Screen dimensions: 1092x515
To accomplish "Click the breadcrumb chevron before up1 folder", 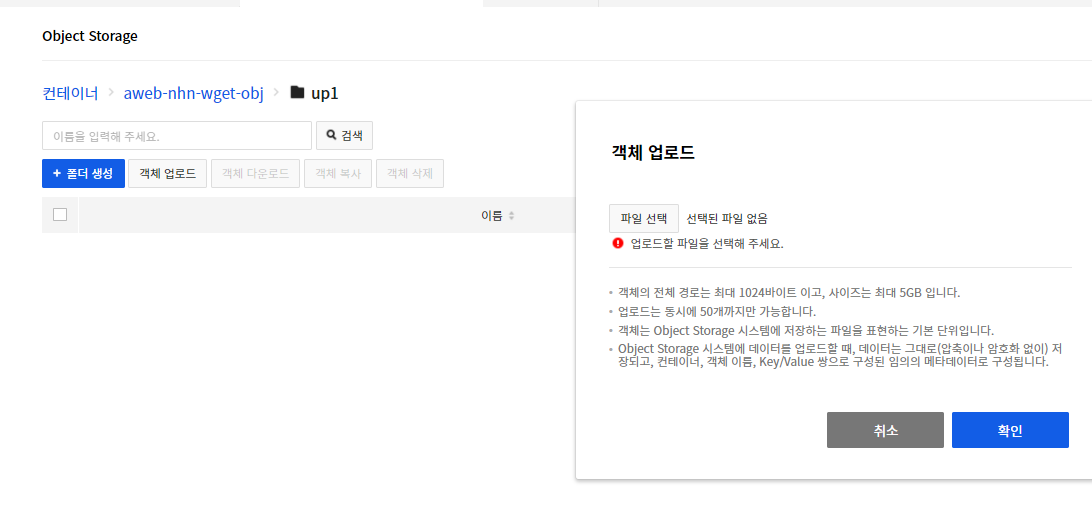I will pos(276,93).
